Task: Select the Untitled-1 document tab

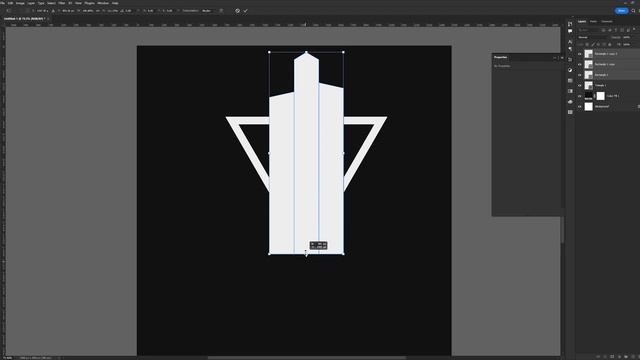Action: coord(24,19)
